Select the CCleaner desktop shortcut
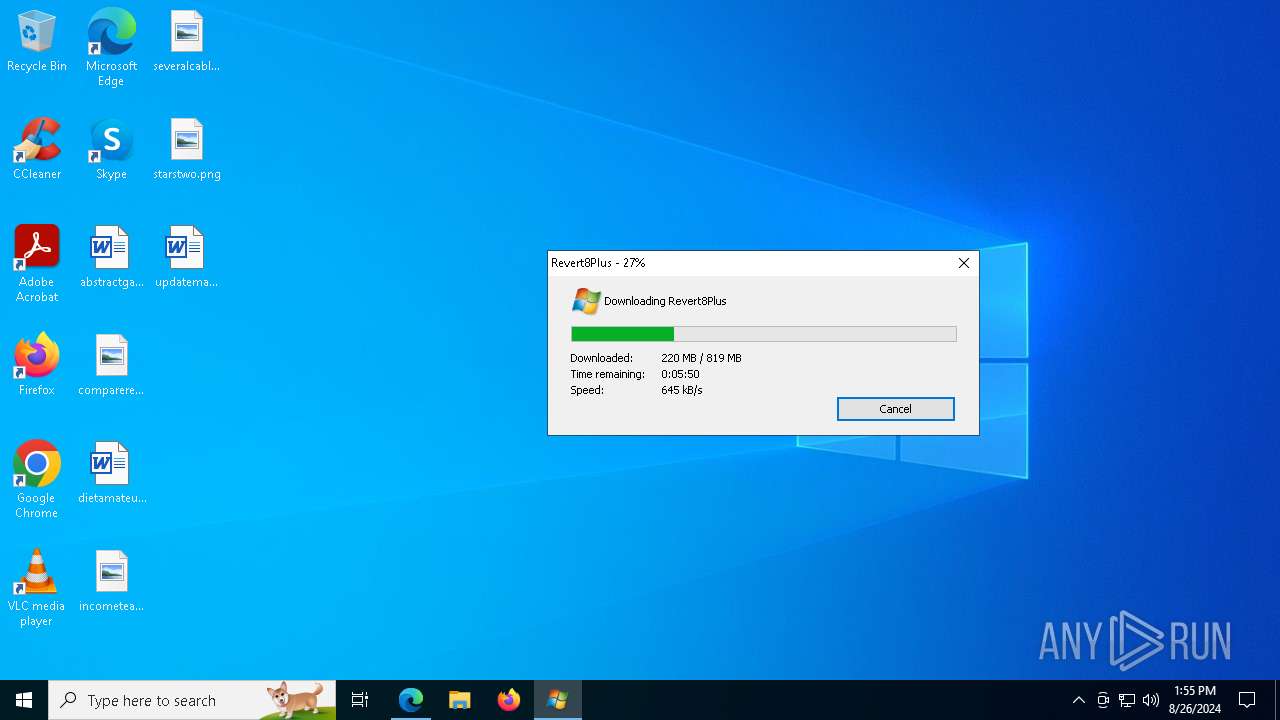Screen dimensions: 1280x720 click(x=37, y=150)
